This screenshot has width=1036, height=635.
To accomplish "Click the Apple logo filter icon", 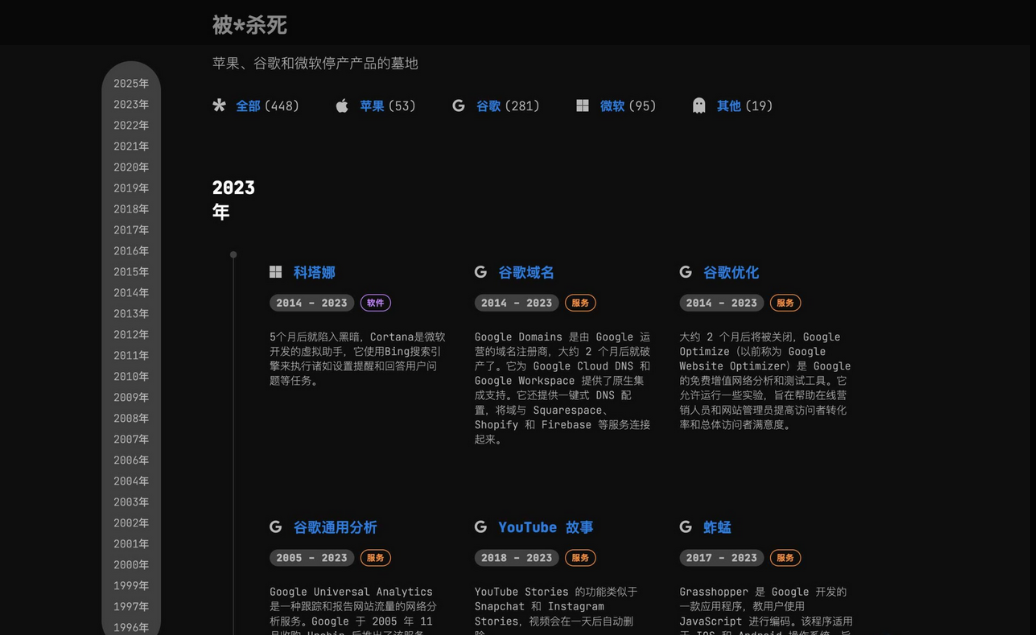I will [342, 106].
